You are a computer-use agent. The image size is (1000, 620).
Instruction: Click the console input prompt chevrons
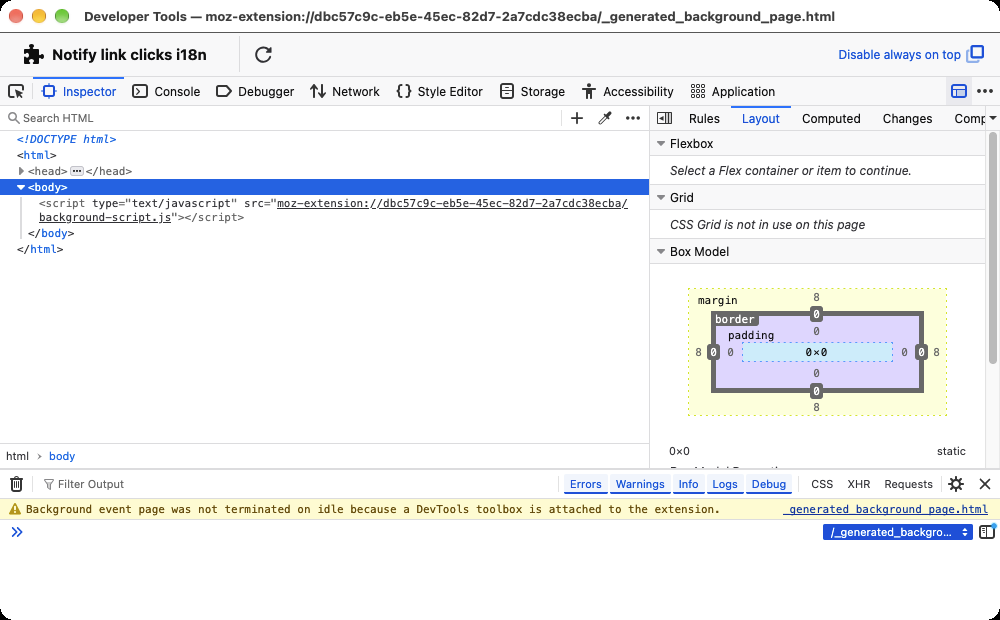tap(17, 532)
